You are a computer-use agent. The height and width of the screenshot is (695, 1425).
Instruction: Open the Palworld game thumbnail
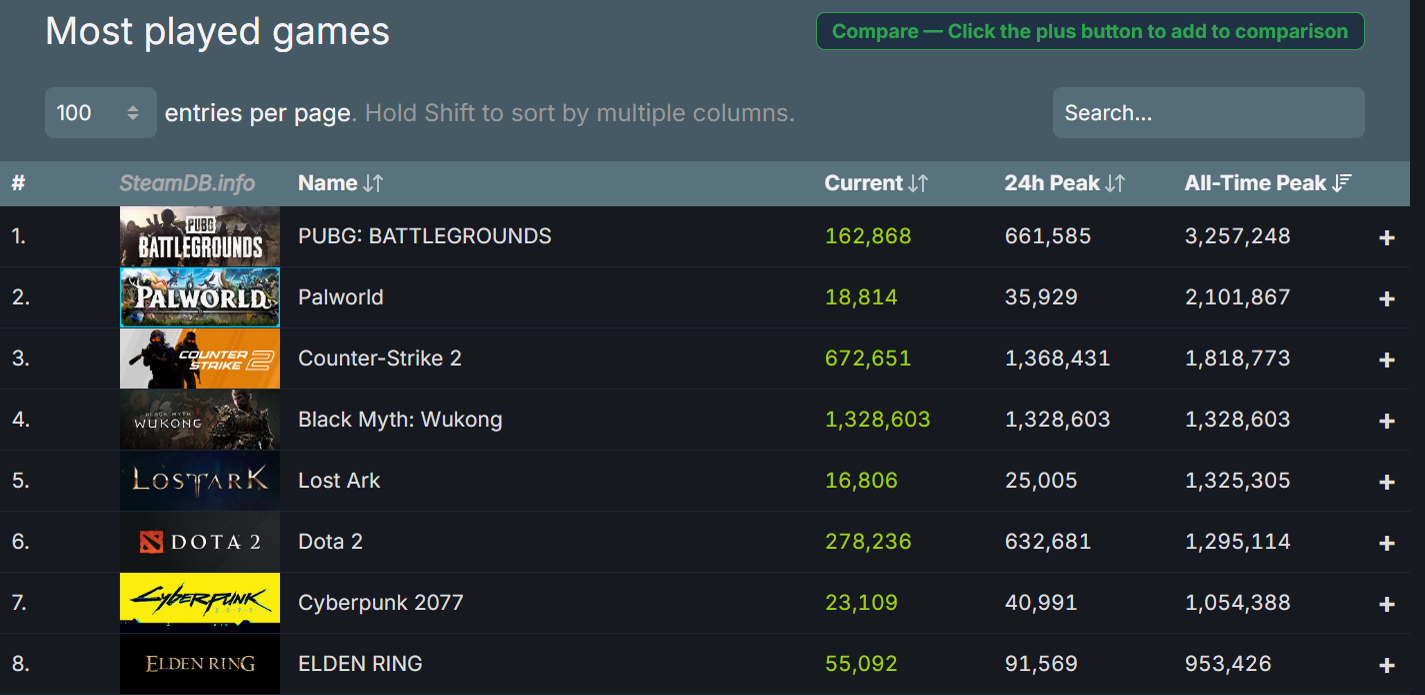point(200,297)
